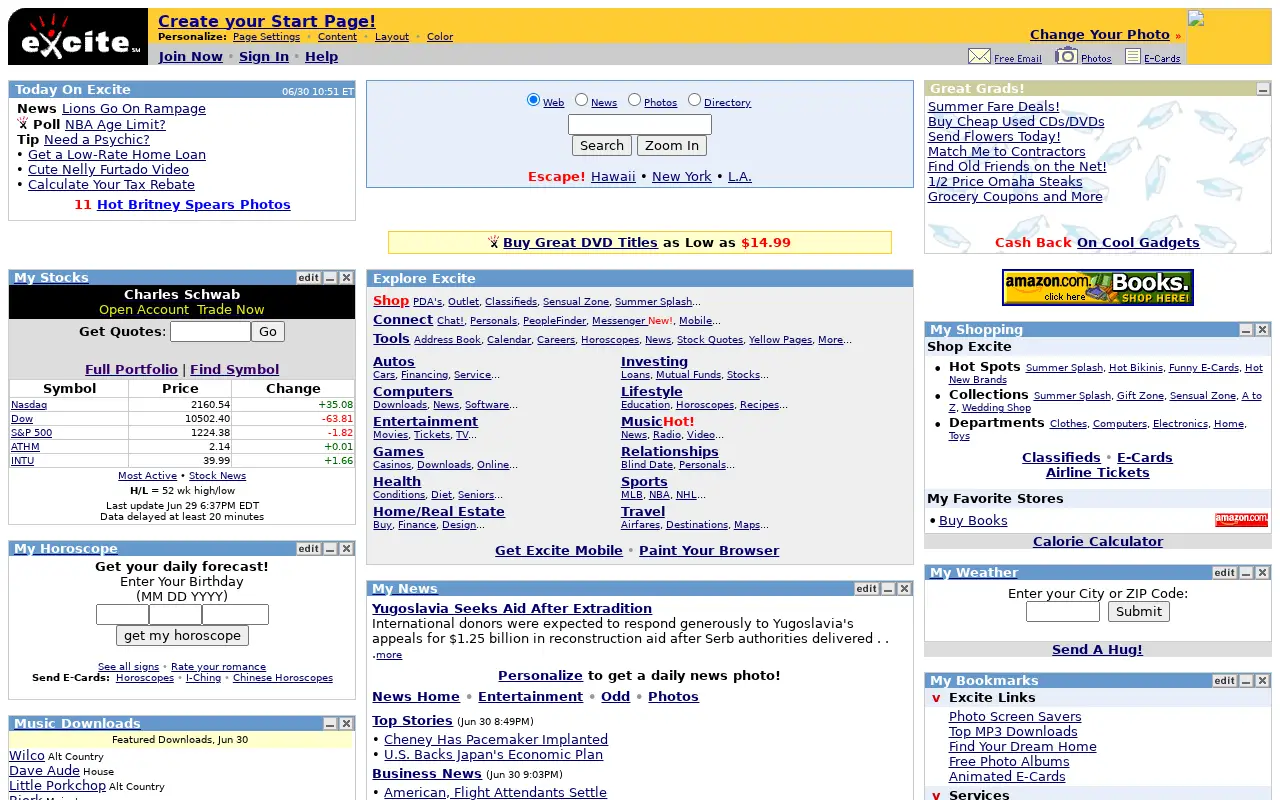Viewport: 1280px width, 800px height.
Task: Select the Web search radio button
Action: (533, 100)
